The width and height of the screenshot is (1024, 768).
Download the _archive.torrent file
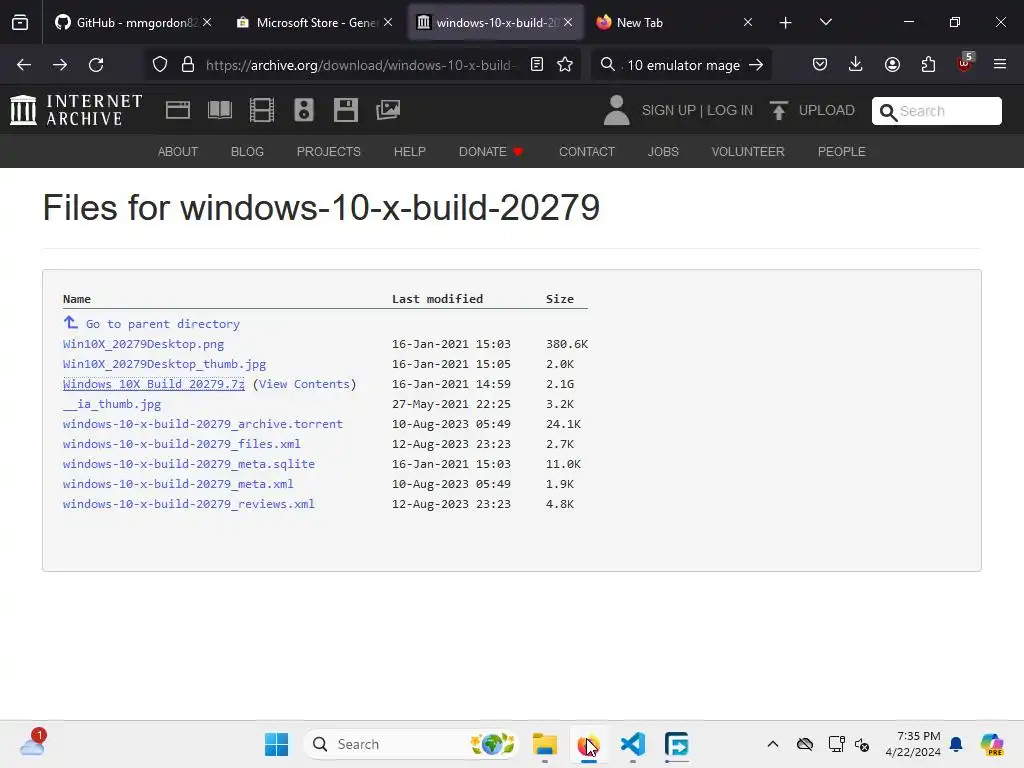click(202, 424)
